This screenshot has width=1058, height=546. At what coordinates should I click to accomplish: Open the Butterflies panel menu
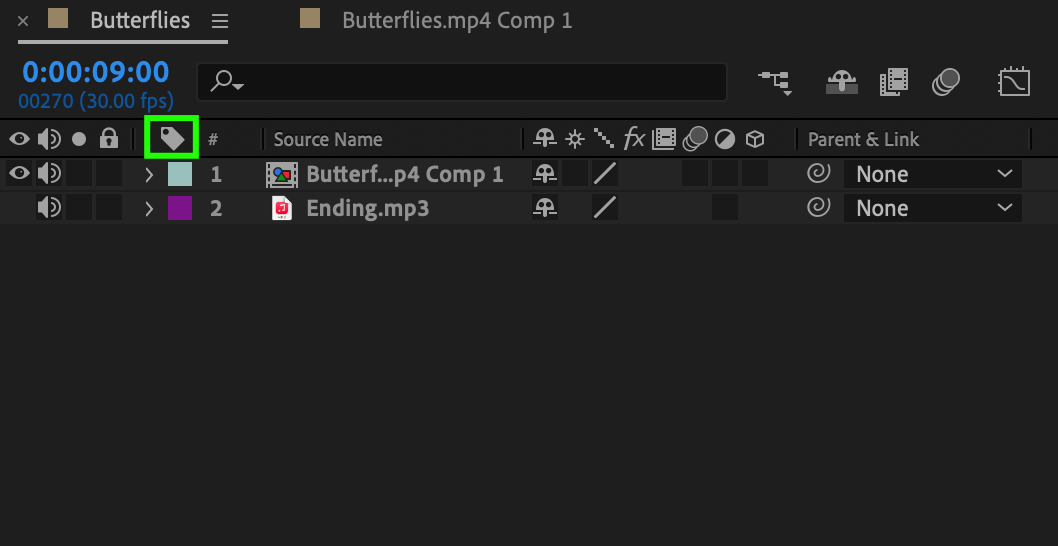click(219, 21)
